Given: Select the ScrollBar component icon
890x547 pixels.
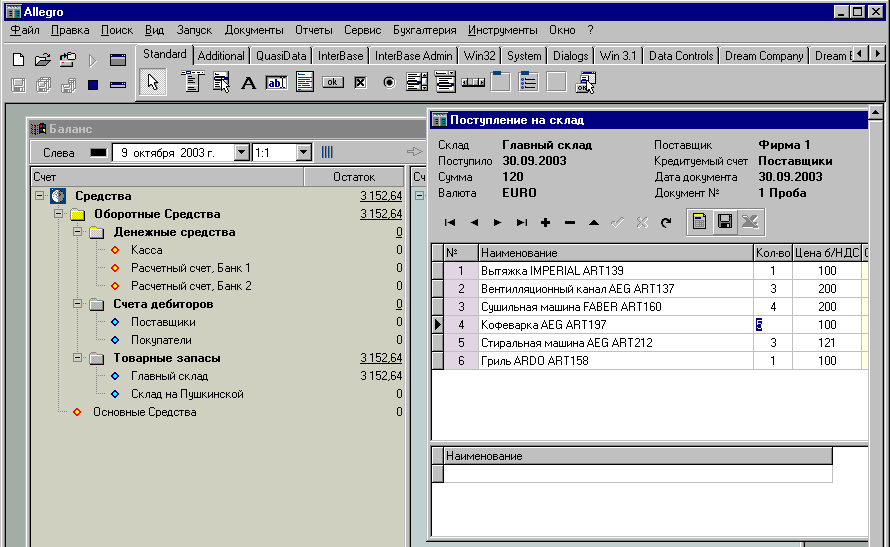Looking at the screenshot, I should [x=473, y=83].
